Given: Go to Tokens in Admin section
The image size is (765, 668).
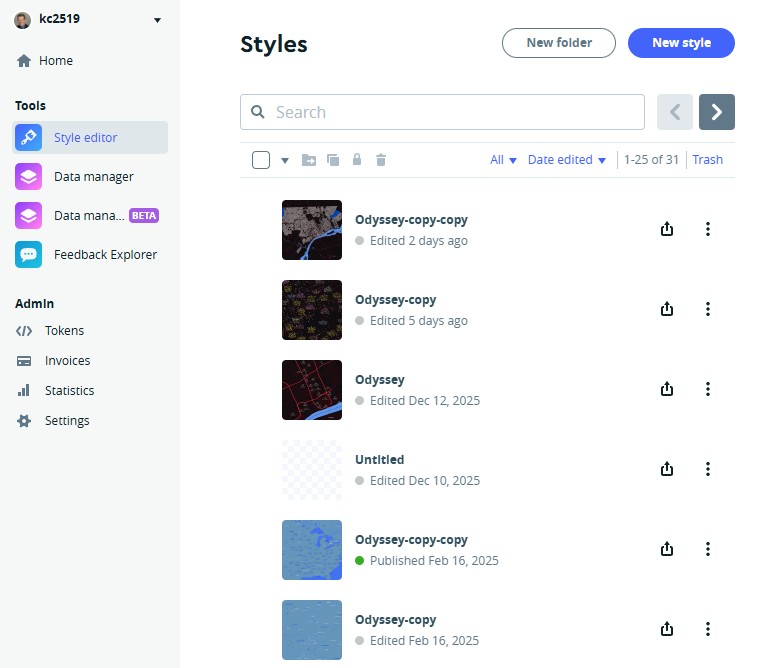Looking at the screenshot, I should click(64, 331).
